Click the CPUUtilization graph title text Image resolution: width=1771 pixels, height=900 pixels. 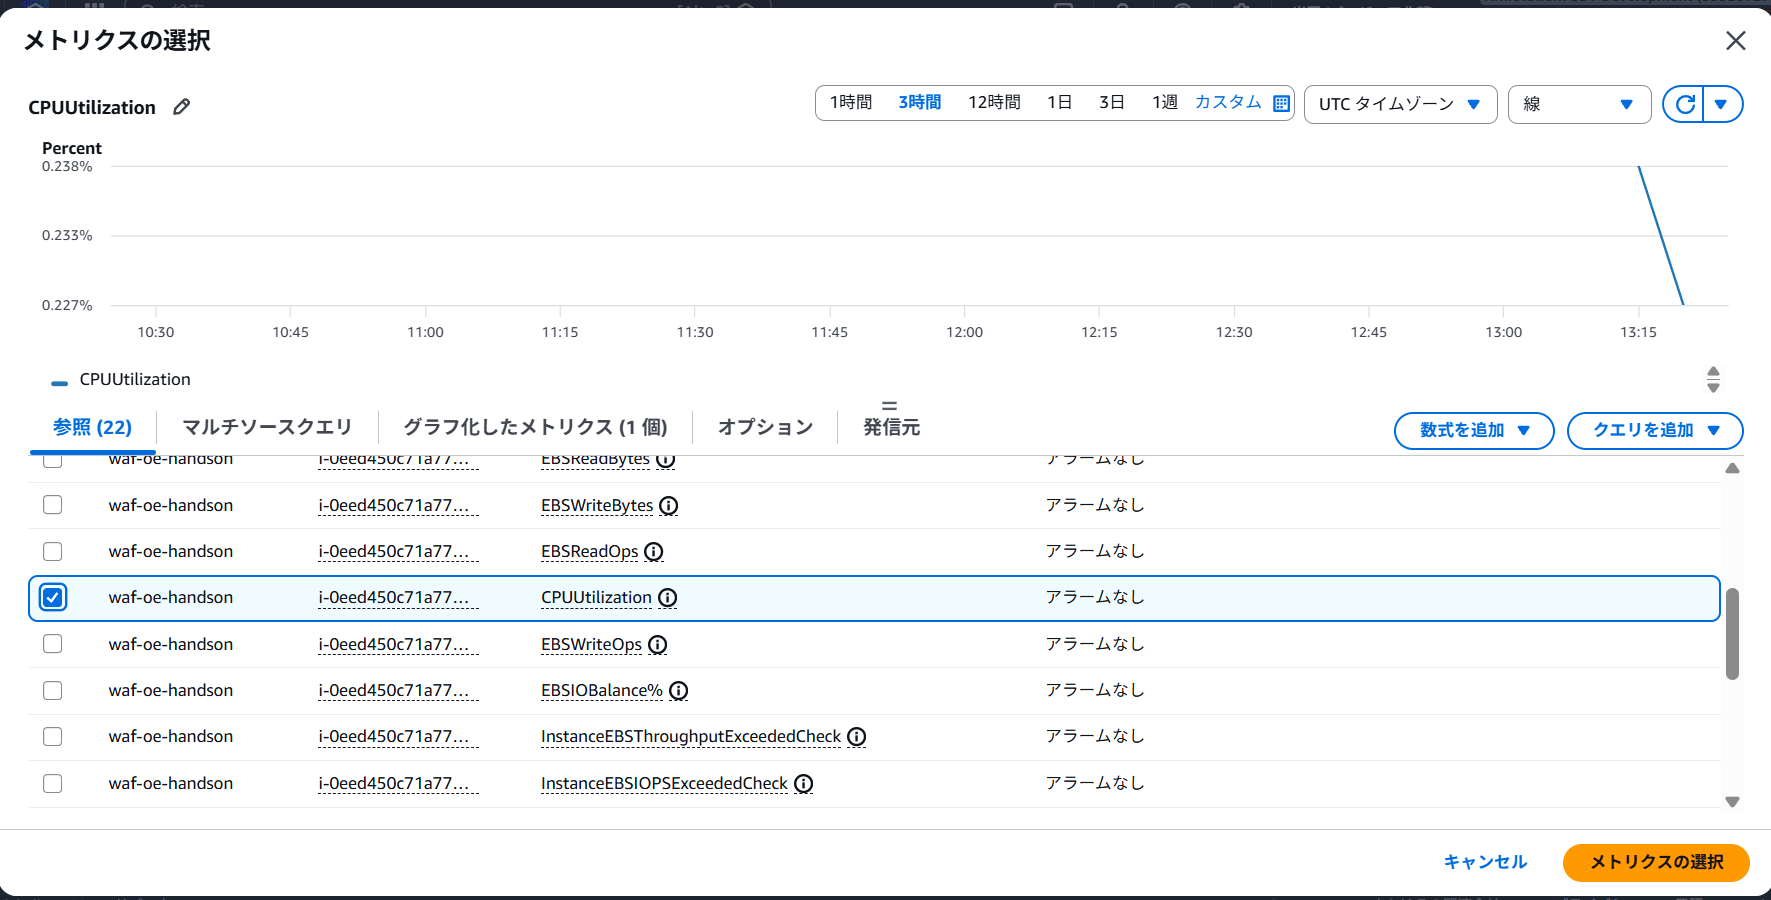click(92, 107)
